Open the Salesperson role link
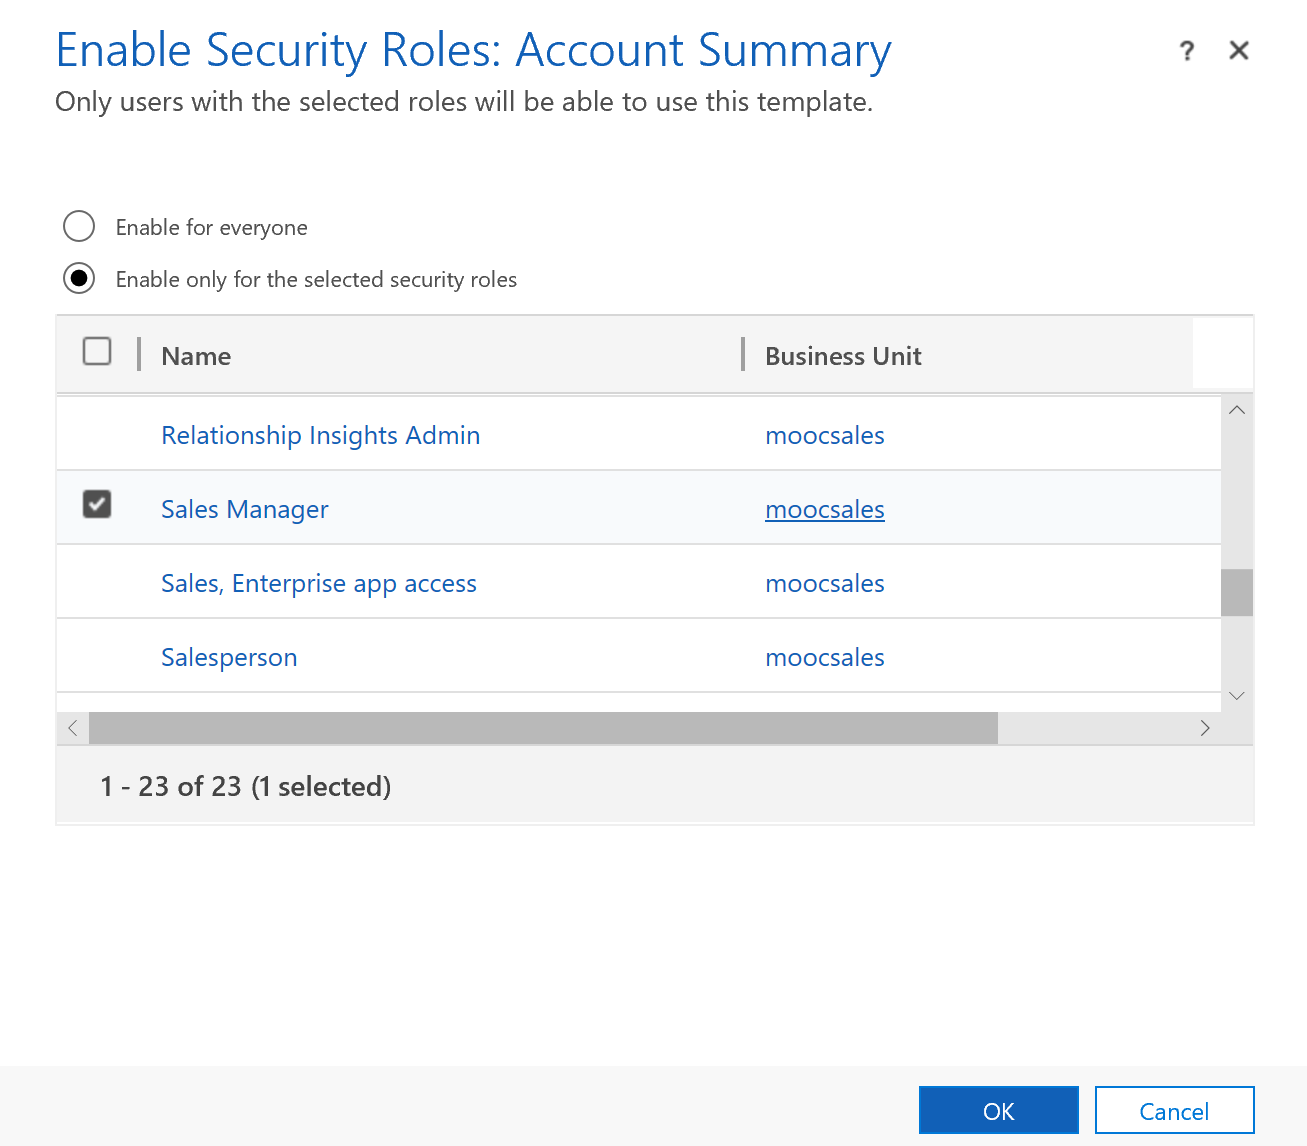 [229, 657]
